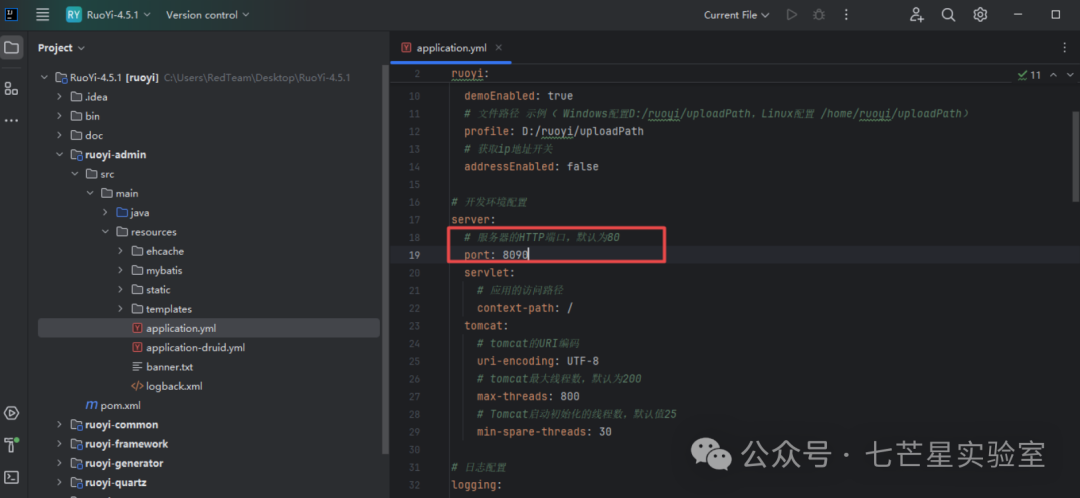Image resolution: width=1080 pixels, height=498 pixels.
Task: Collapse the src folder
Action: point(75,174)
